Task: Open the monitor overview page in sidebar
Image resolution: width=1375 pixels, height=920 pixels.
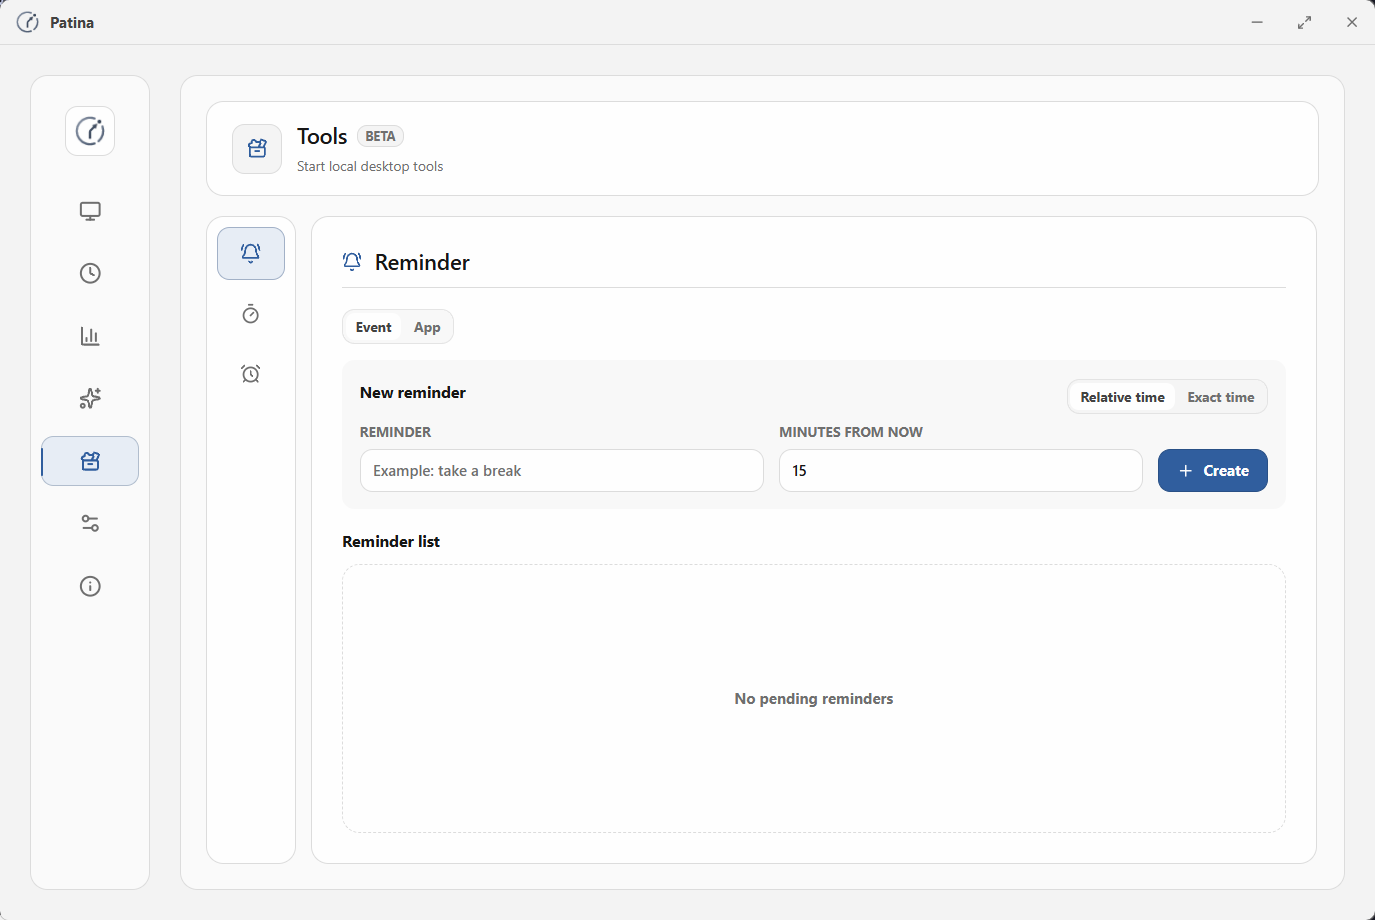Action: click(90, 211)
